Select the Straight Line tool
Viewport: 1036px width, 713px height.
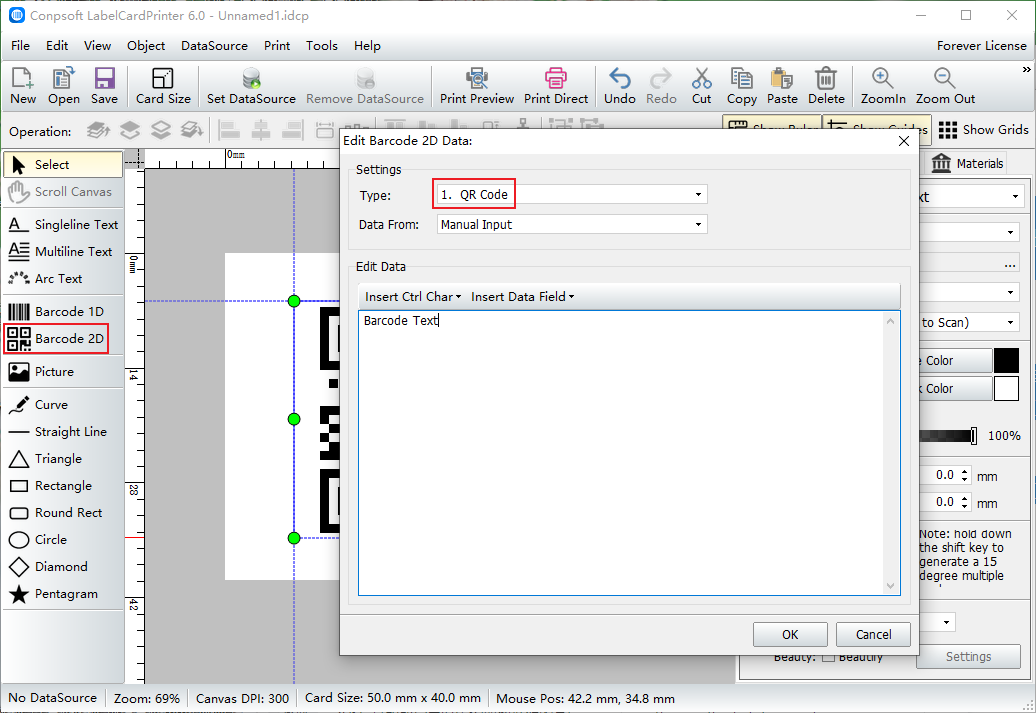pos(63,432)
